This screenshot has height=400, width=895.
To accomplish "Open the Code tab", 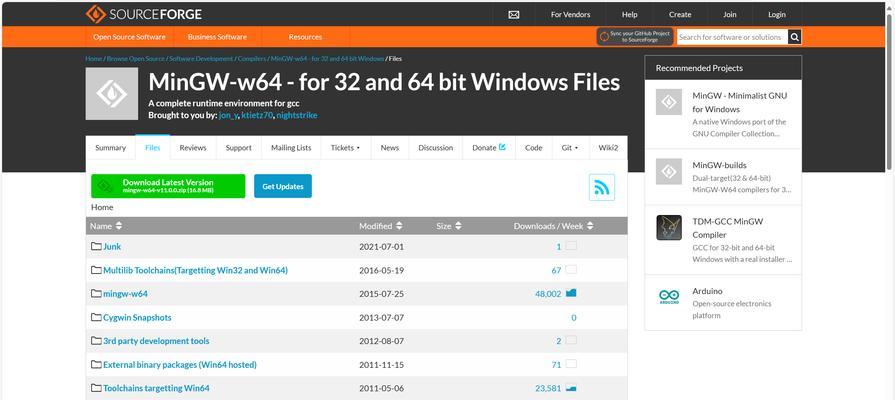I will pos(534,147).
